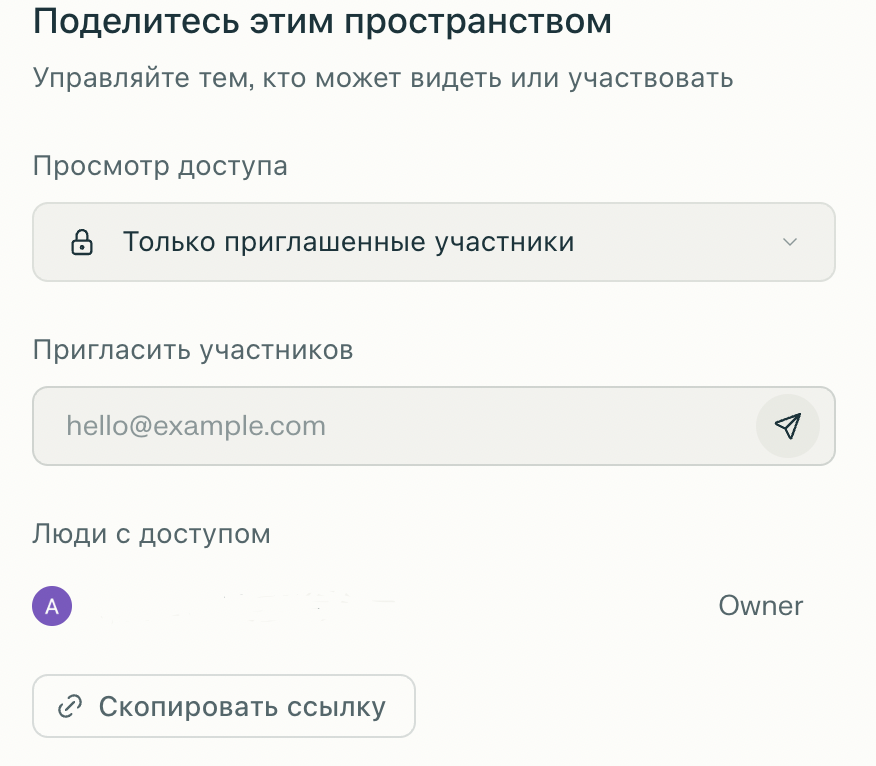Click the purple "A" user avatar

[x=52, y=606]
